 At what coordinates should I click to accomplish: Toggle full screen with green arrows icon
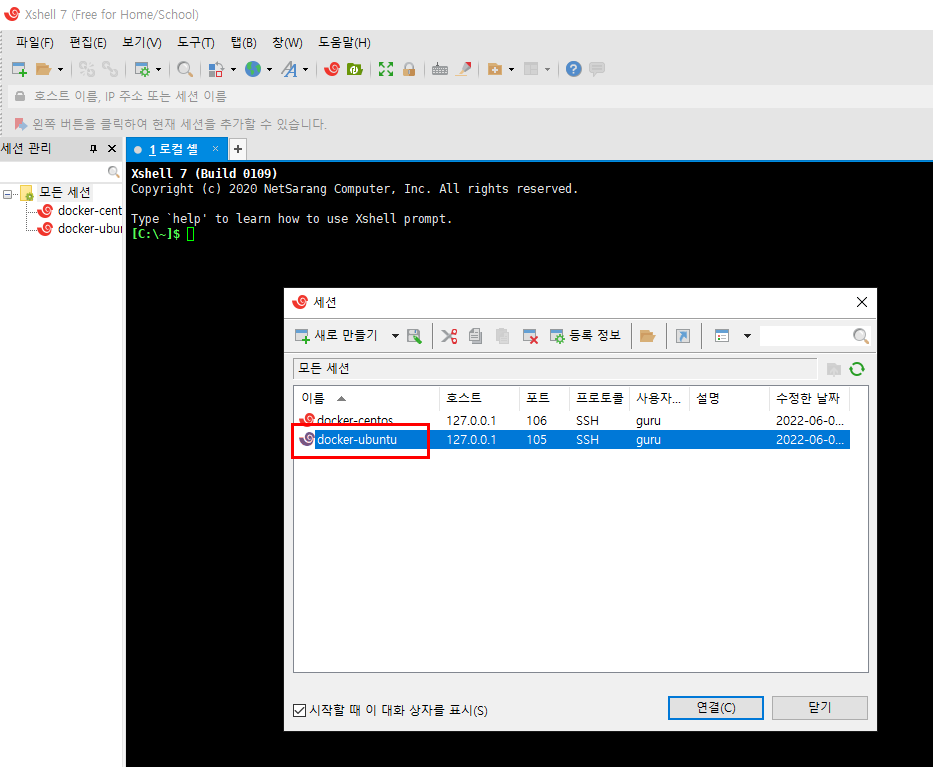(x=386, y=69)
